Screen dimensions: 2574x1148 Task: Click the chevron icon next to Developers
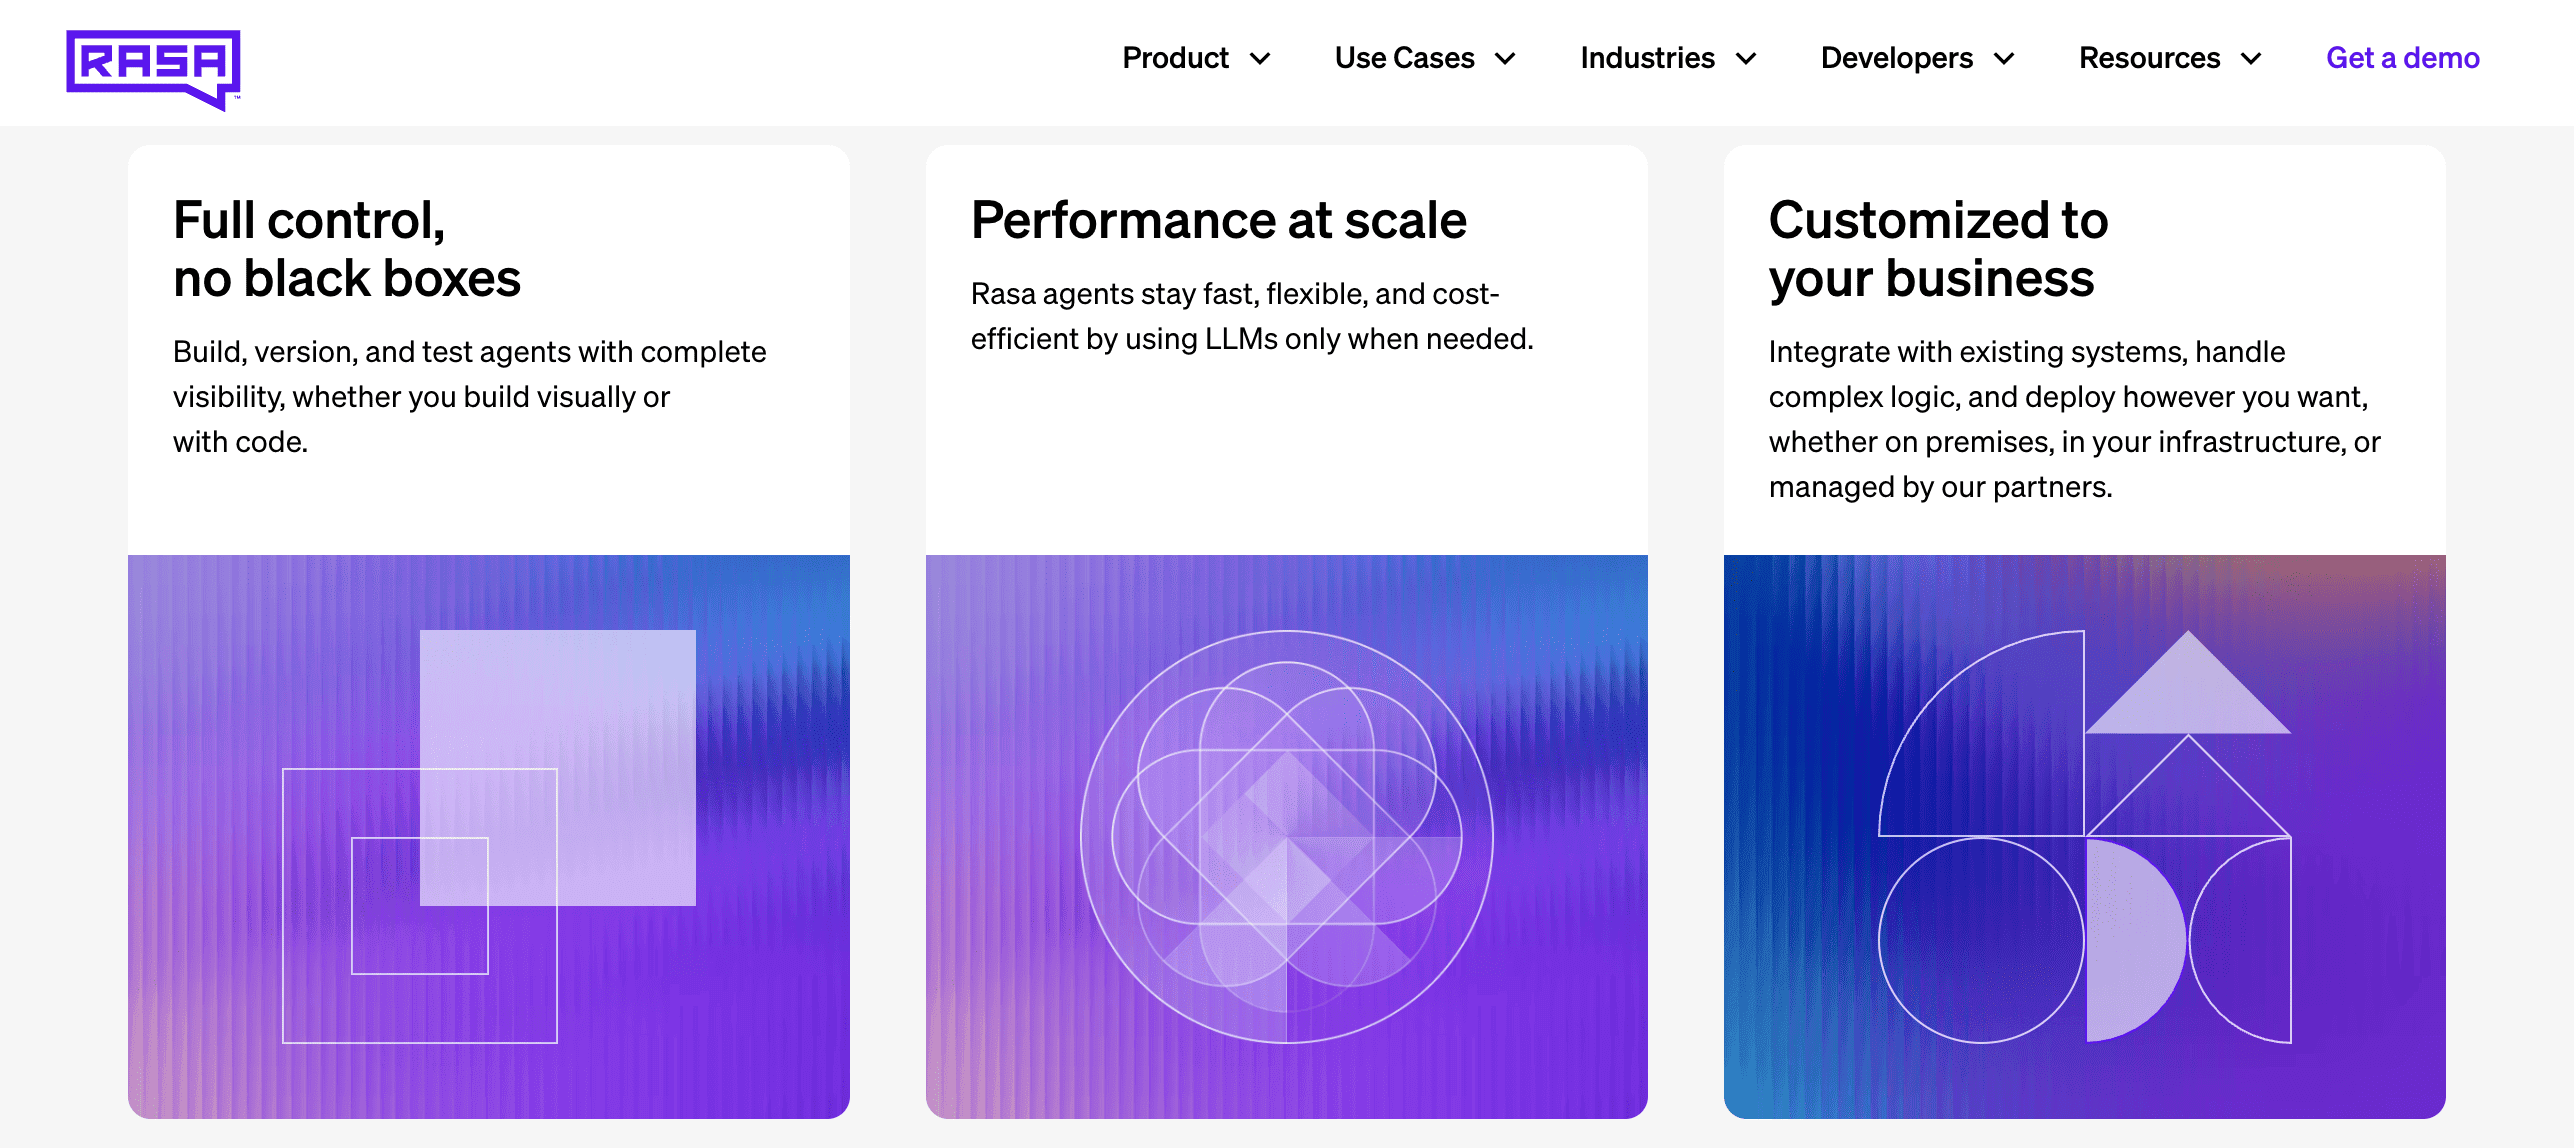[x=2005, y=60]
